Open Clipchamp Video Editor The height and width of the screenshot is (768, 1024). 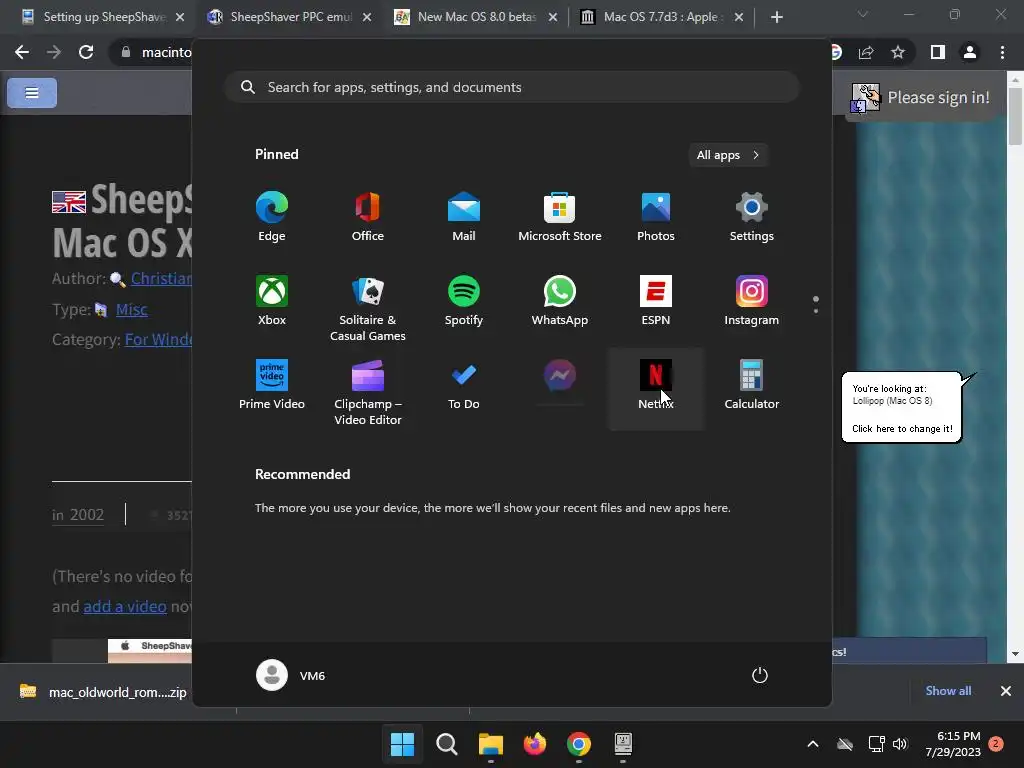(x=368, y=392)
